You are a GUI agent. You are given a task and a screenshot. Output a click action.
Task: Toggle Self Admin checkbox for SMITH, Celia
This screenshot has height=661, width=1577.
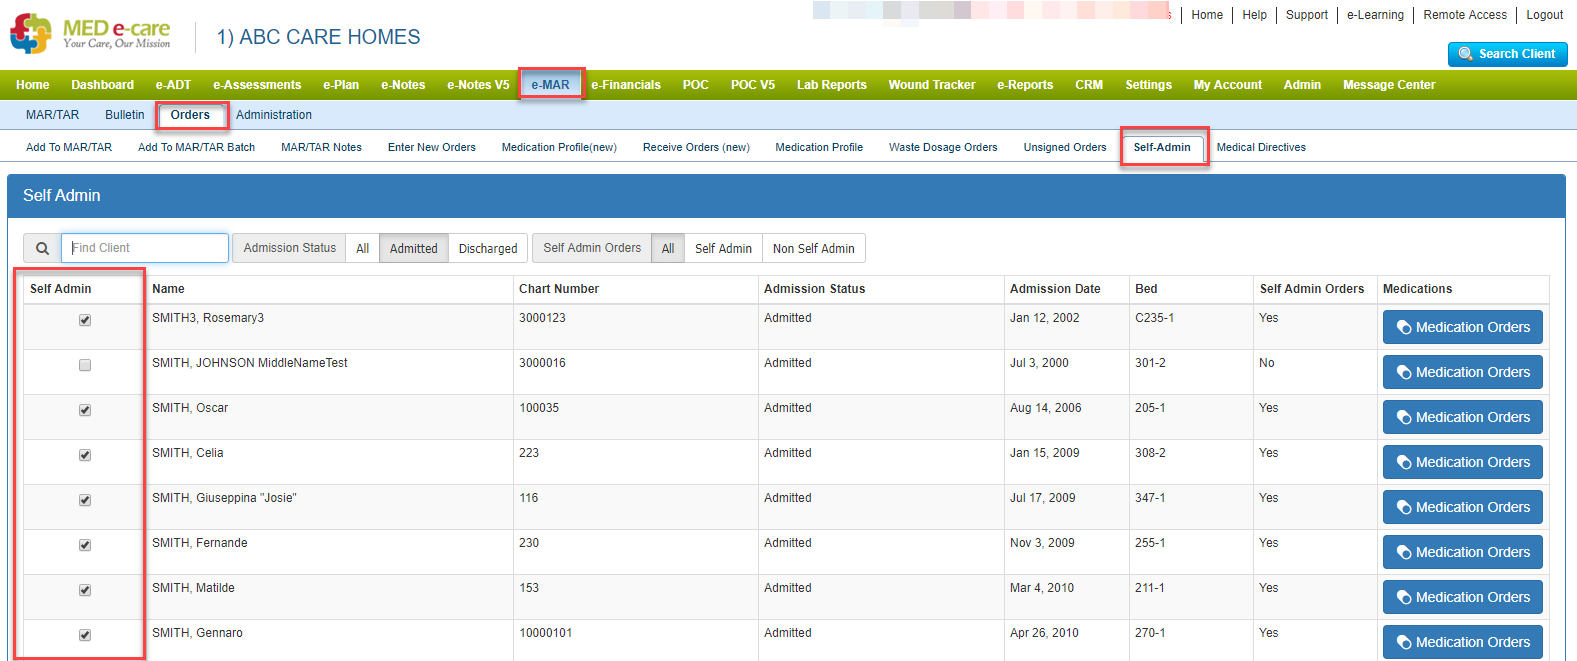point(85,455)
